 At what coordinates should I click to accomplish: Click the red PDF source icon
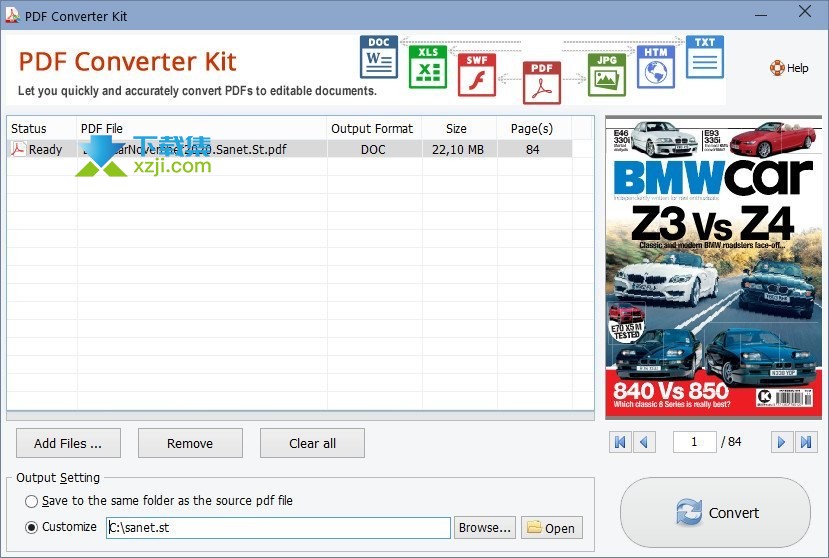tap(542, 83)
